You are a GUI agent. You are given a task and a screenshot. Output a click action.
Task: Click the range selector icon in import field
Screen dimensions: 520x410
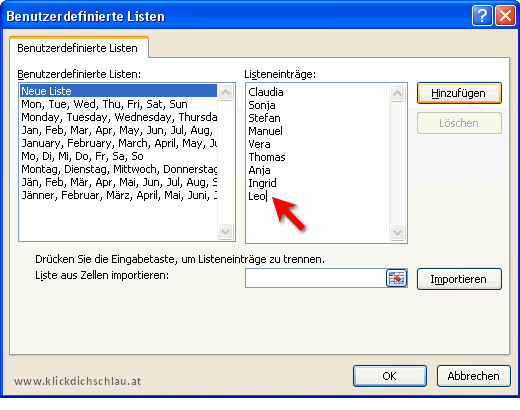pyautogui.click(x=396, y=278)
